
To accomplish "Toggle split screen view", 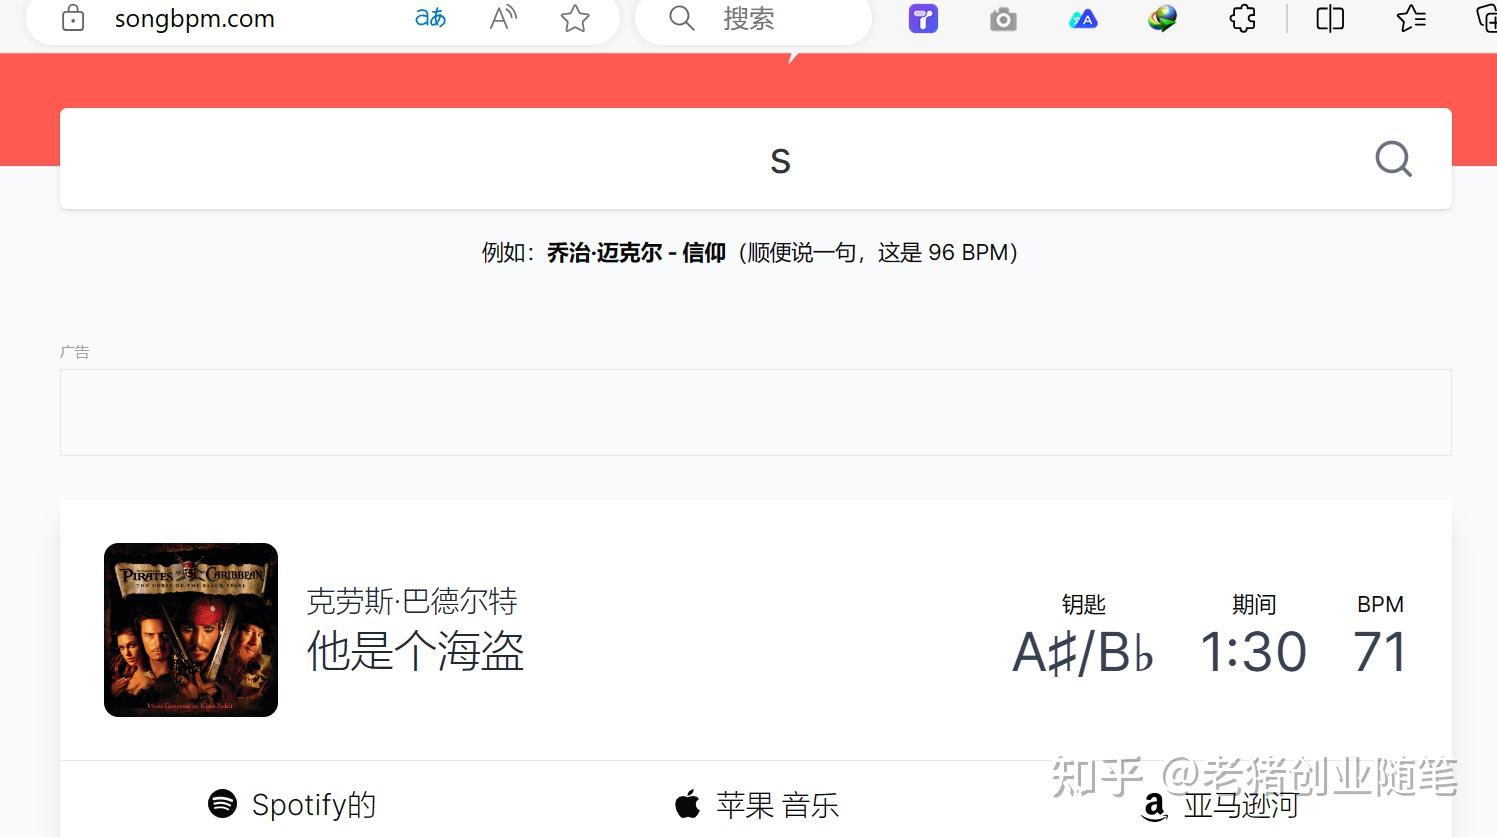I will pos(1328,17).
